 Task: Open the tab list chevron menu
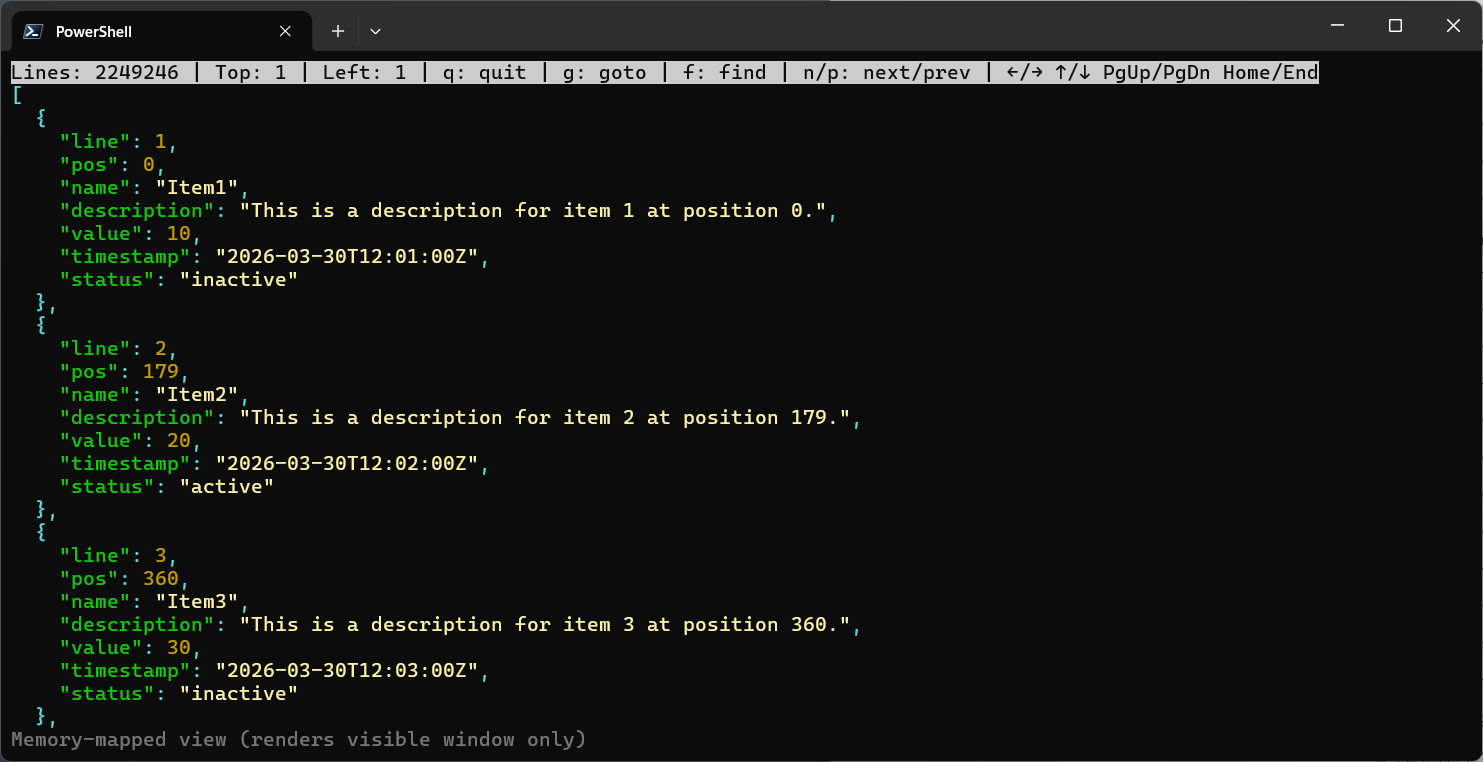375,31
